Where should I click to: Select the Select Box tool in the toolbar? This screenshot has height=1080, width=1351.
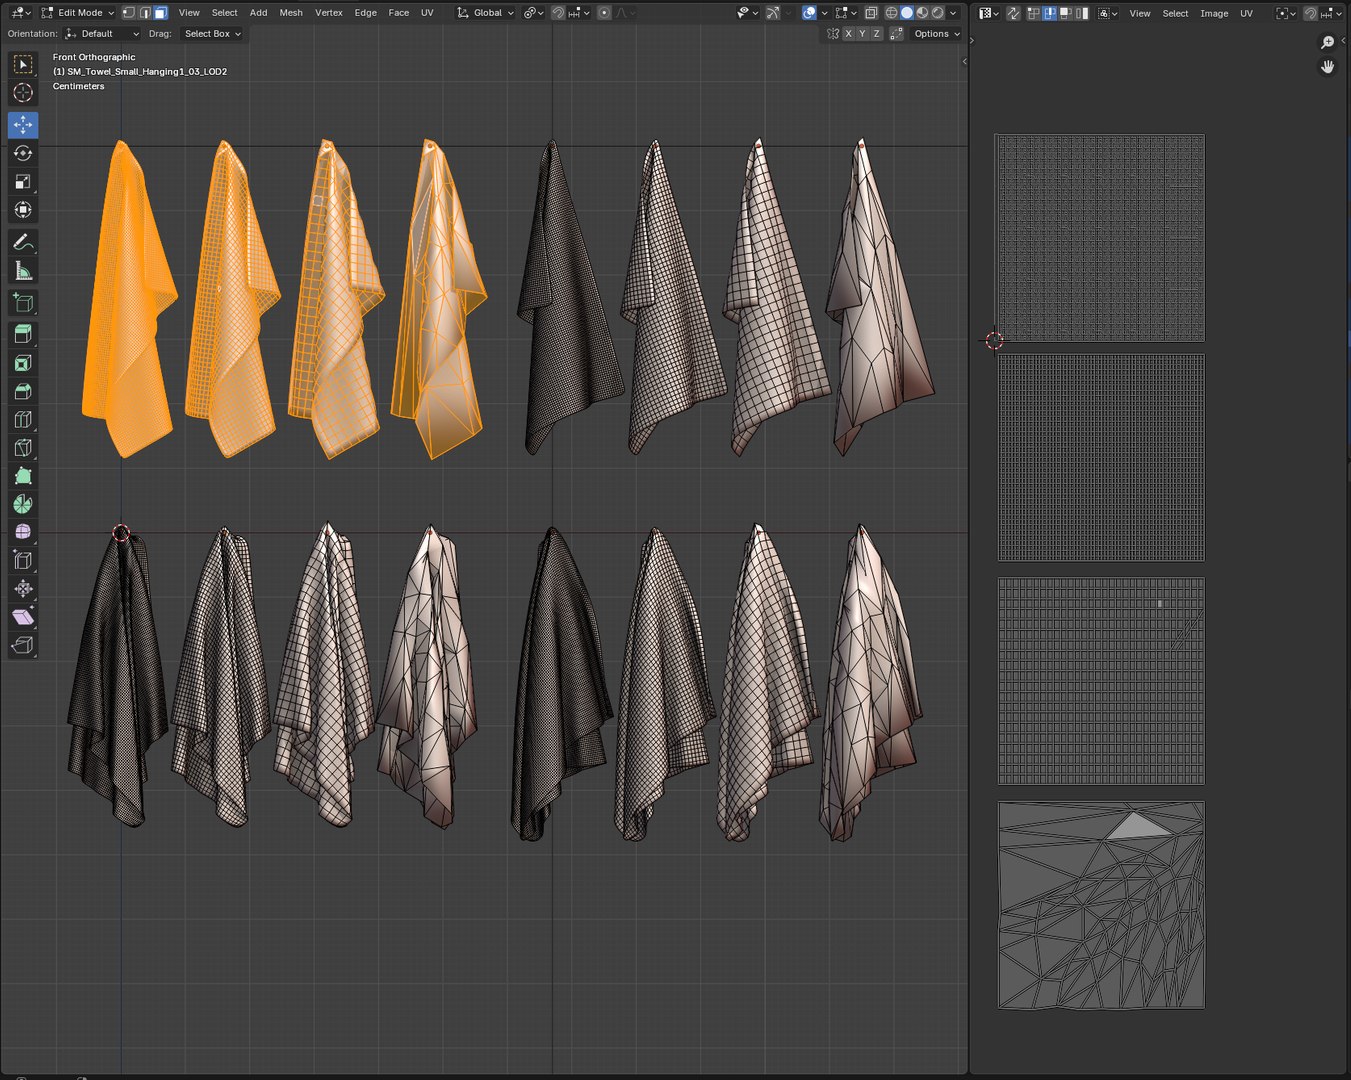click(23, 65)
